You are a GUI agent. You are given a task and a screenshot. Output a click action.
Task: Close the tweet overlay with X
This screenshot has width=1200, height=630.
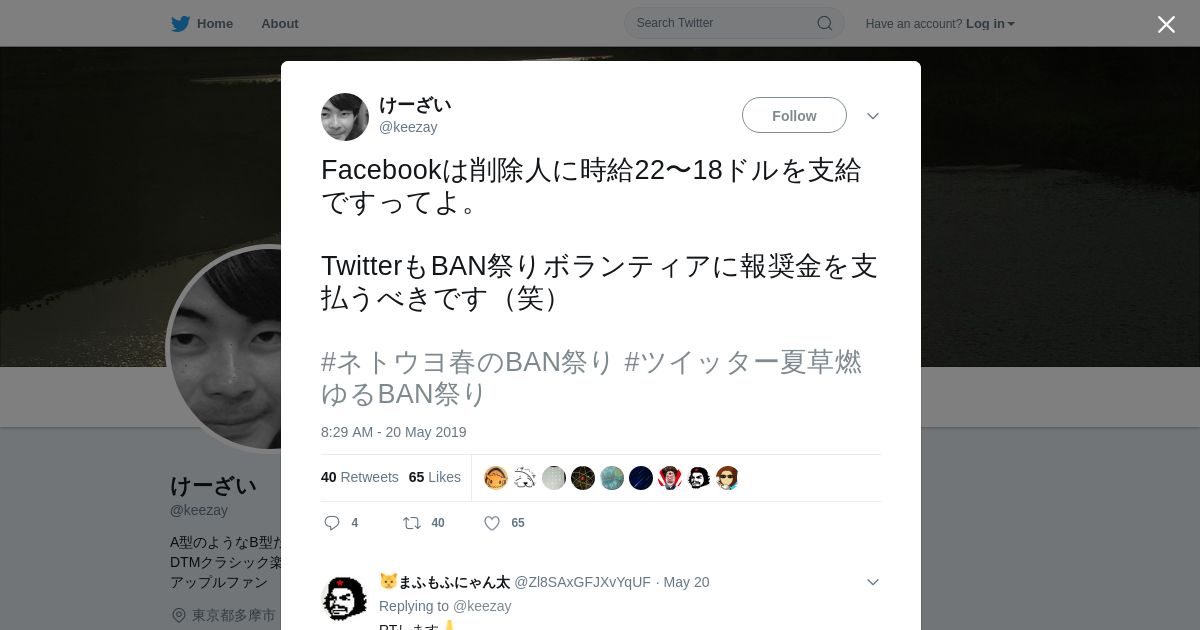(1166, 24)
